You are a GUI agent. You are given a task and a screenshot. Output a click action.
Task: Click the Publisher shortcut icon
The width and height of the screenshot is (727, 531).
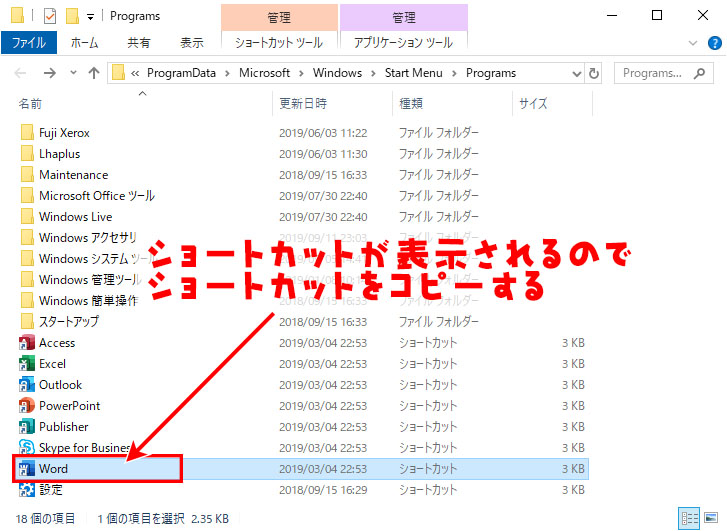click(27, 427)
